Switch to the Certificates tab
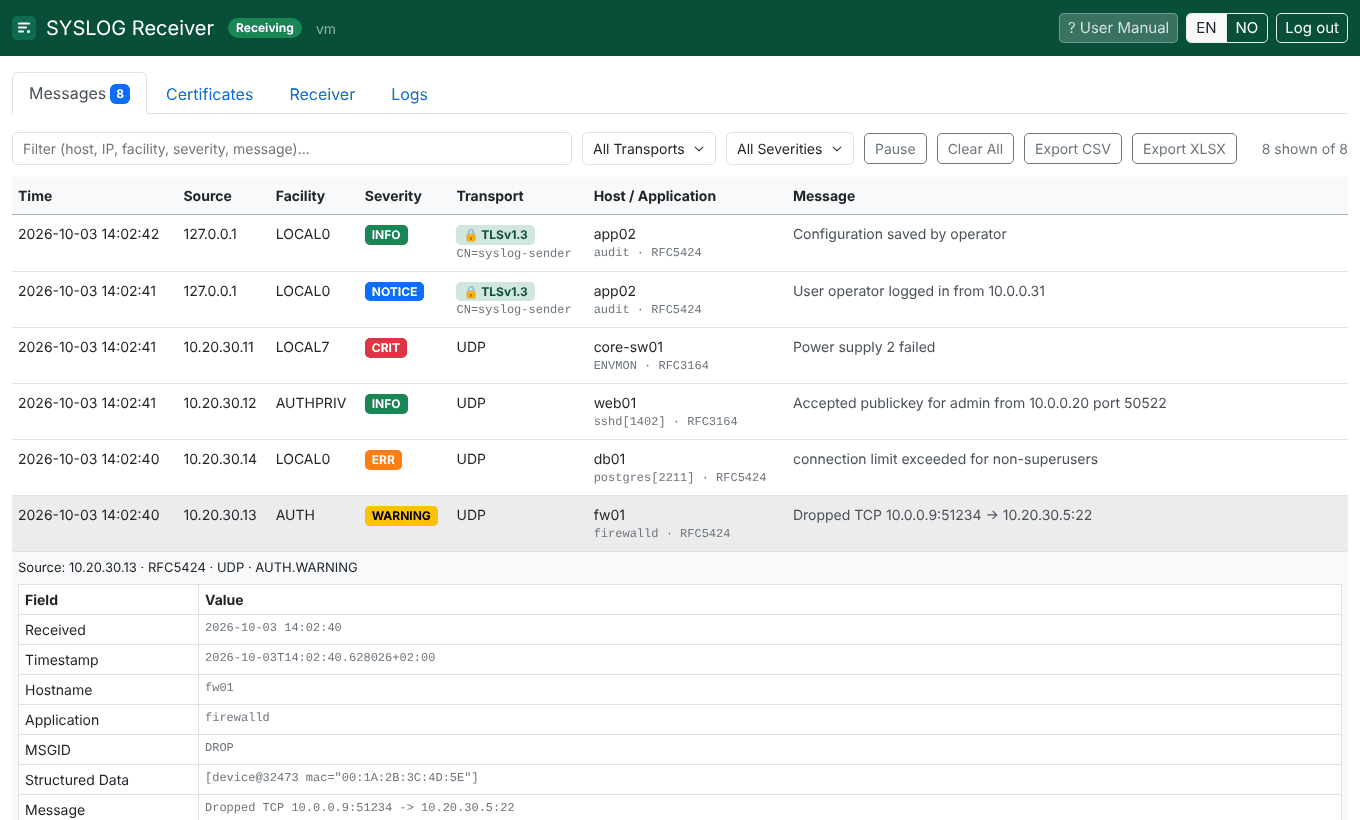The image size is (1360, 820). 209,94
